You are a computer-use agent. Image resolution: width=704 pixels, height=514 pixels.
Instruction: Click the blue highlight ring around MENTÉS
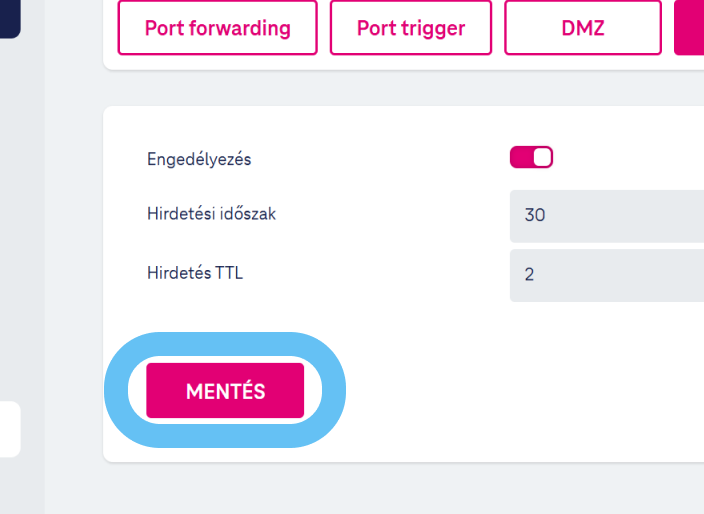pos(120,390)
